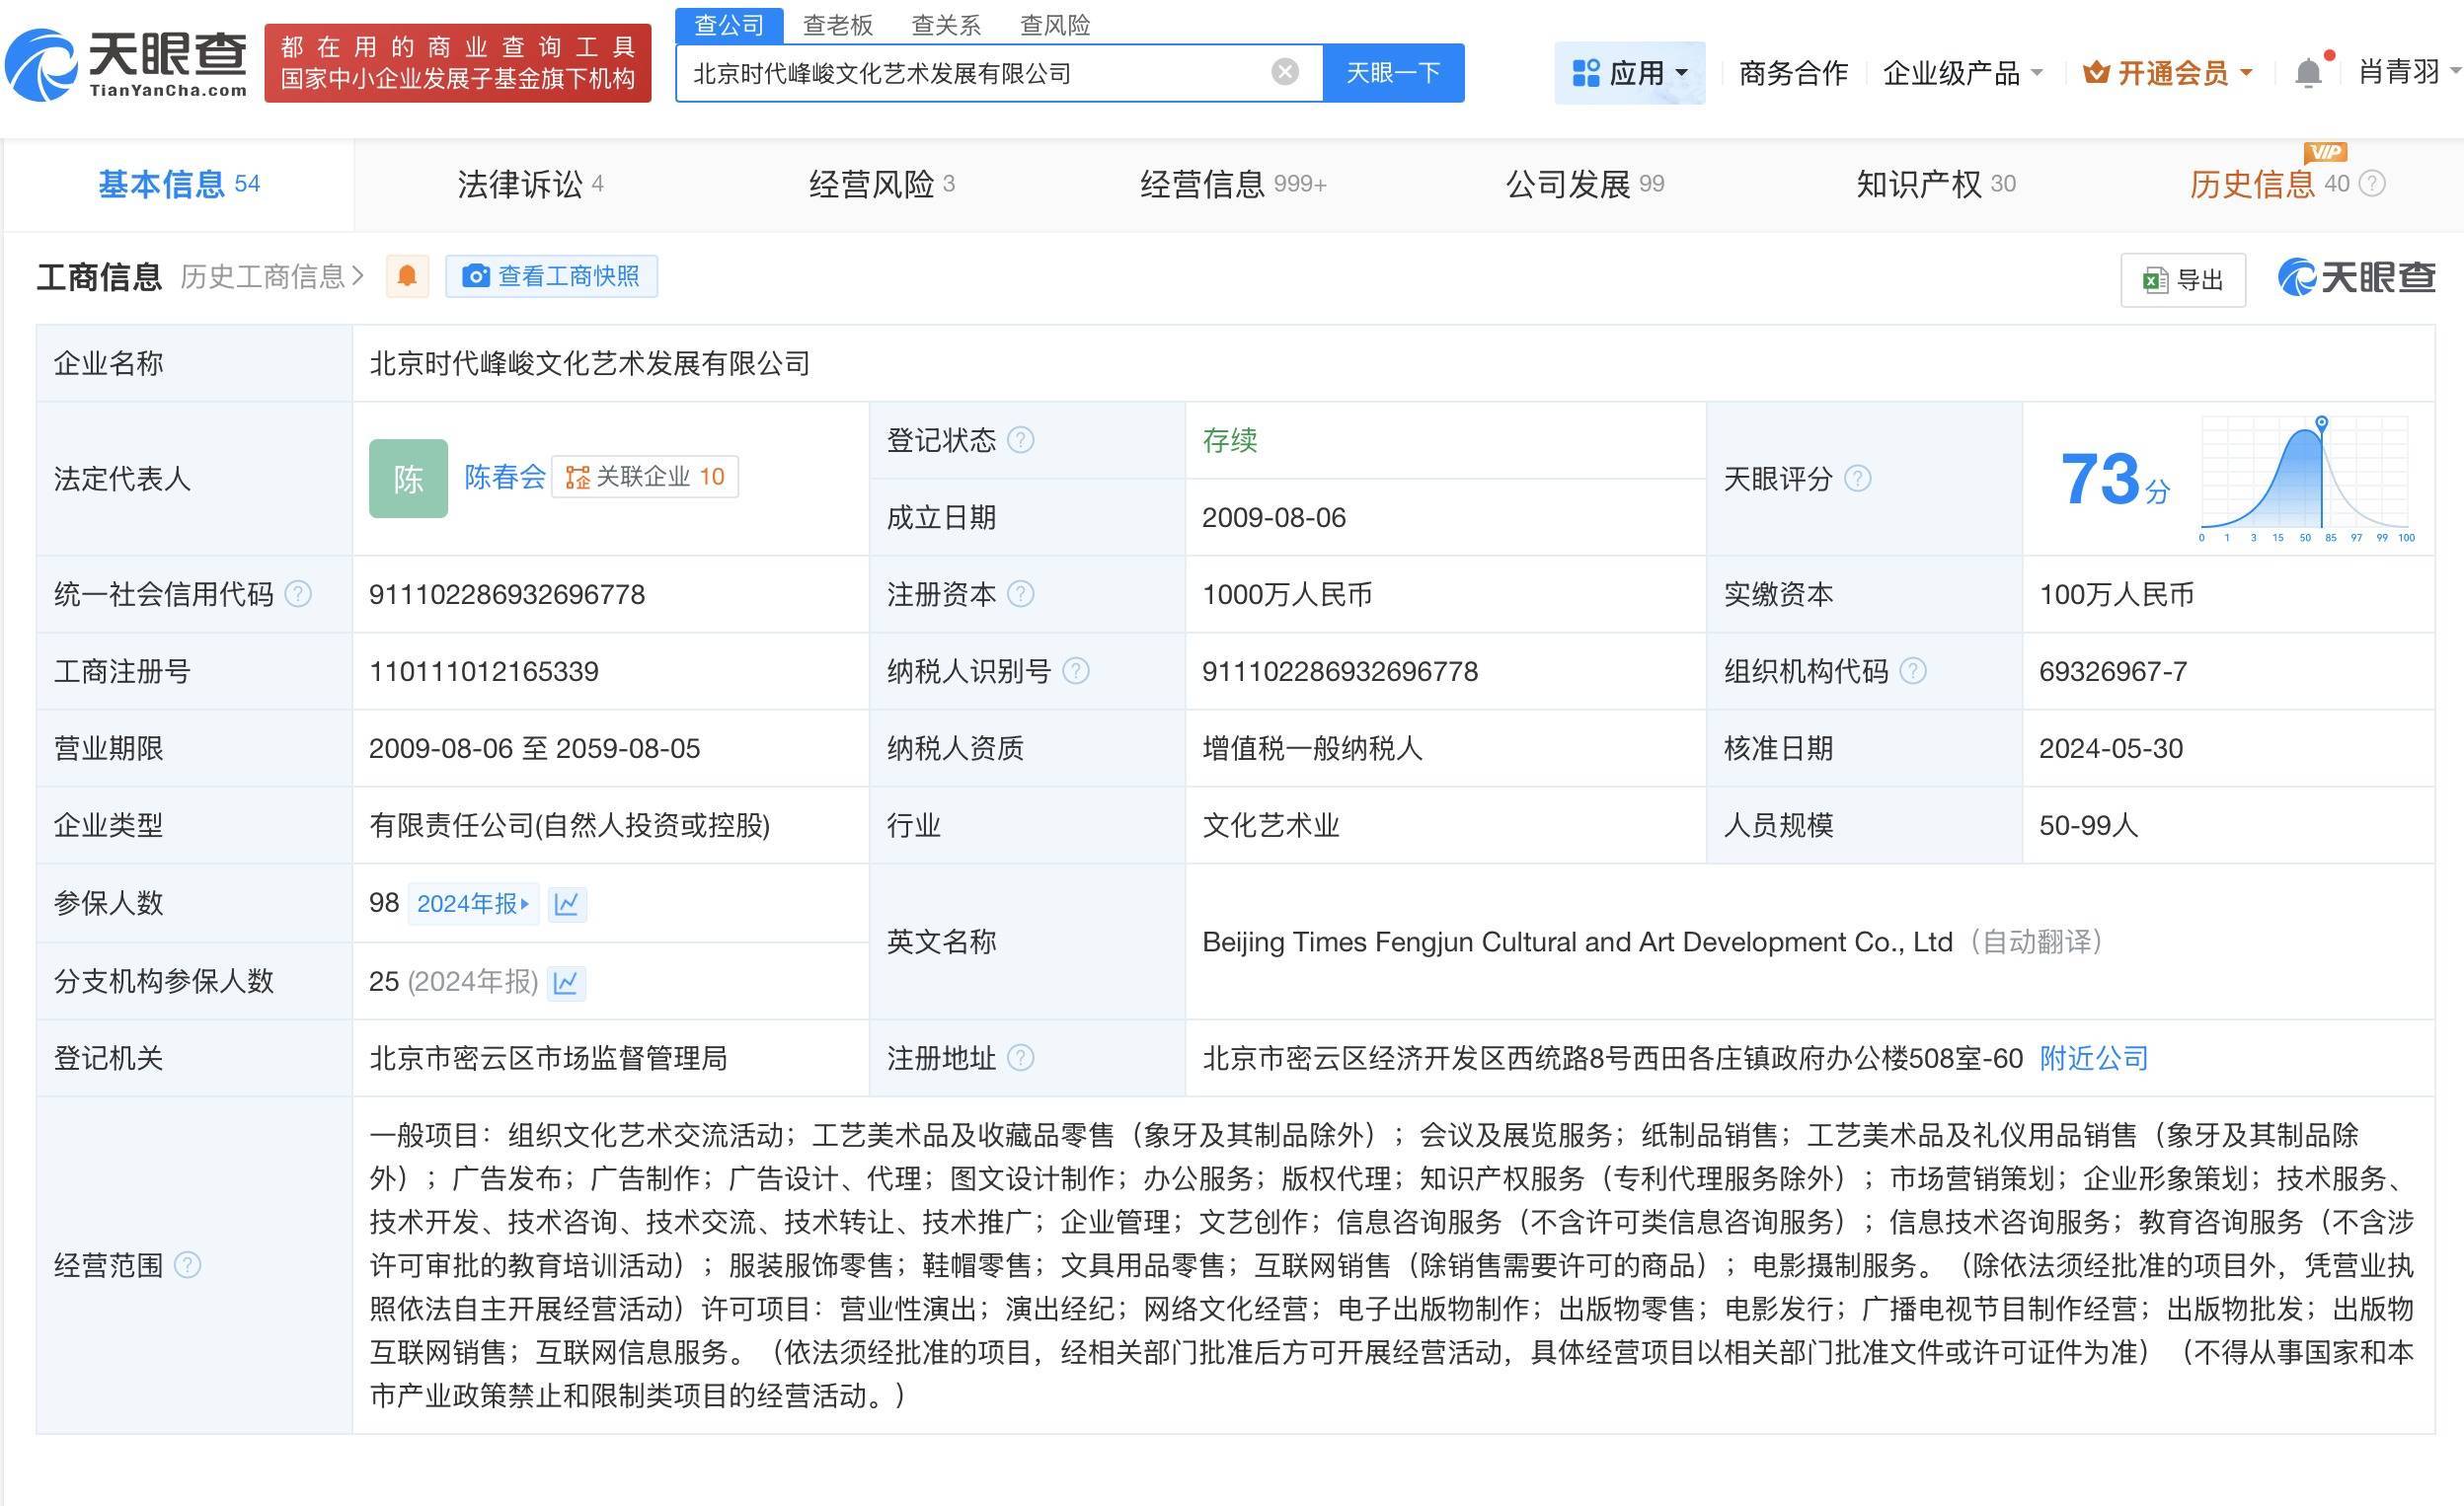Click the organization code 69326967-7
Viewport: 2464px width, 1506px height.
pyautogui.click(x=2113, y=671)
